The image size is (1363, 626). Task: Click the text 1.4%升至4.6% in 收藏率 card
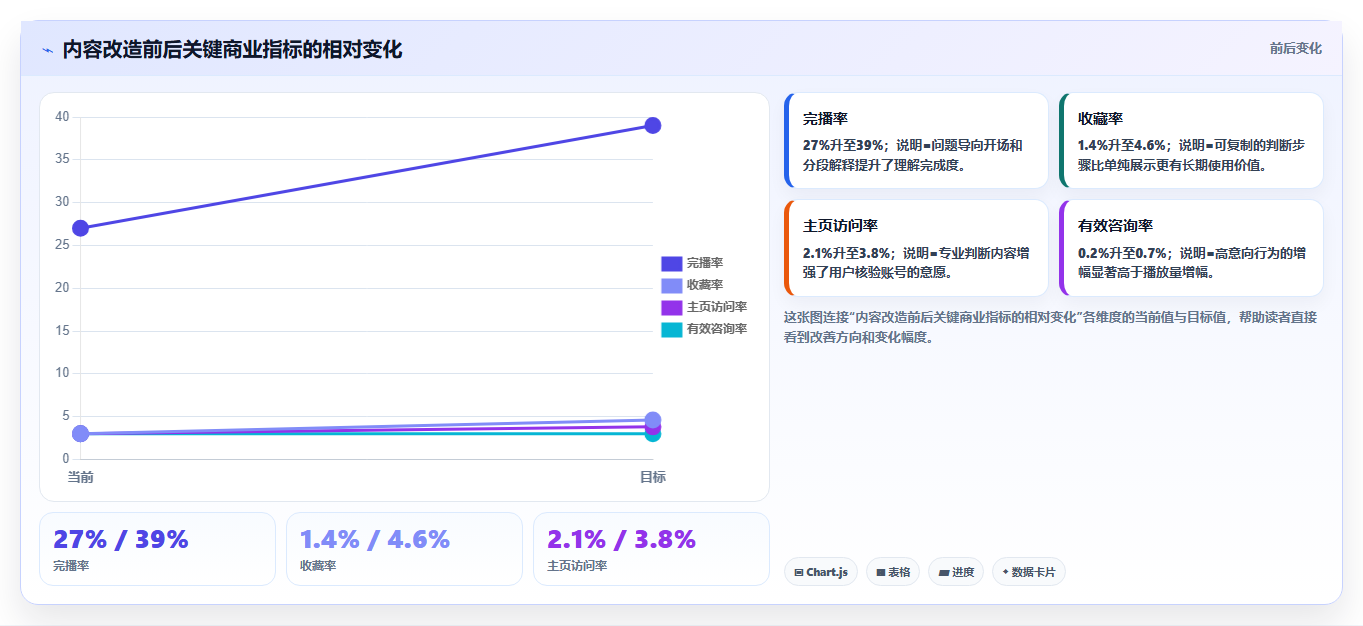point(1122,145)
